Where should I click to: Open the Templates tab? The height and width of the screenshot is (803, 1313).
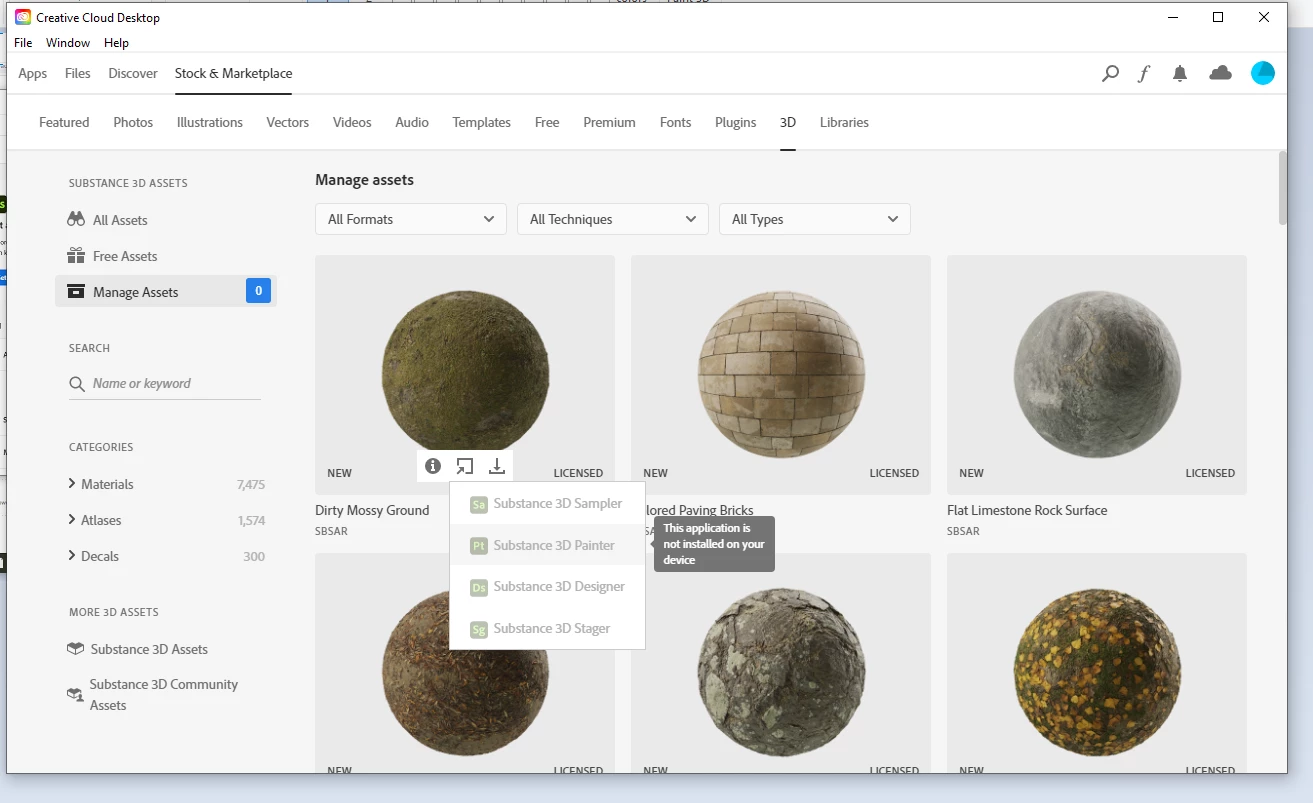[x=482, y=122]
